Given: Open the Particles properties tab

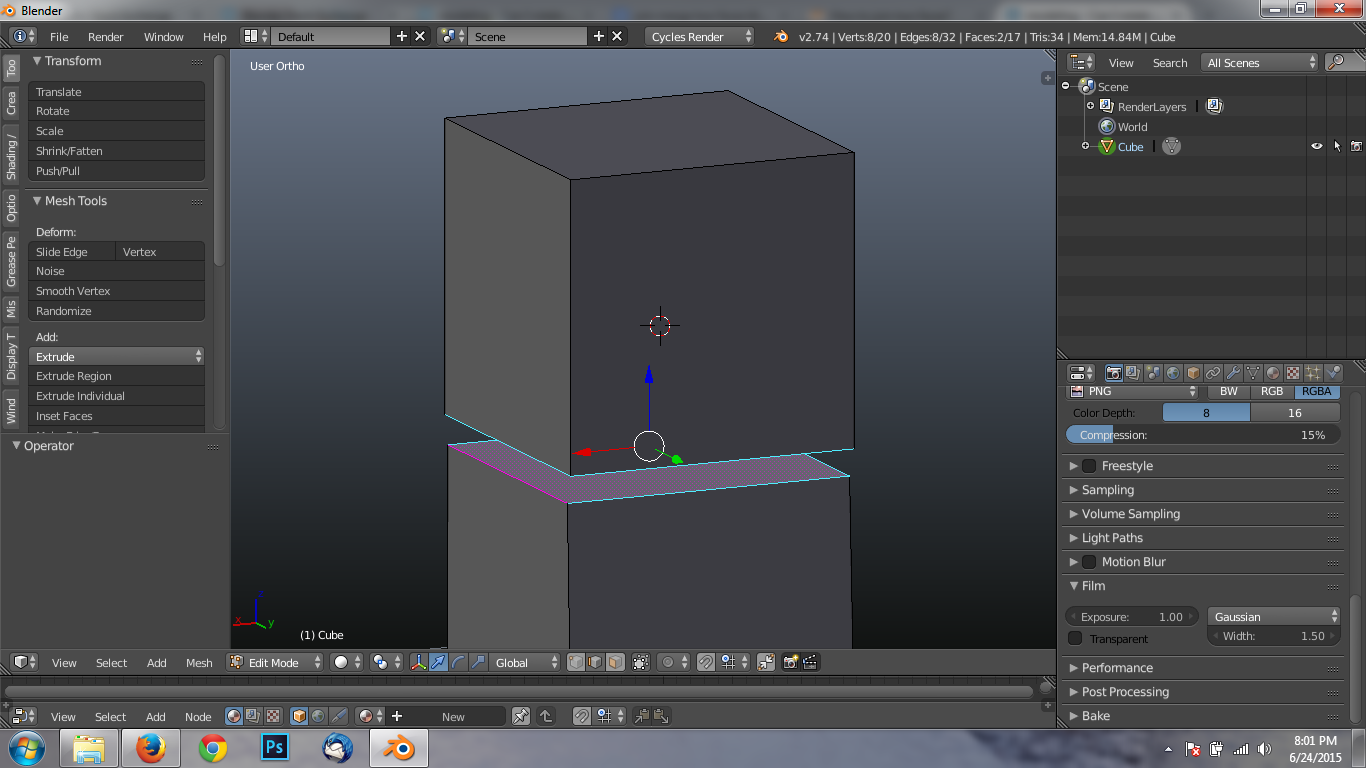Looking at the screenshot, I should [x=1313, y=372].
